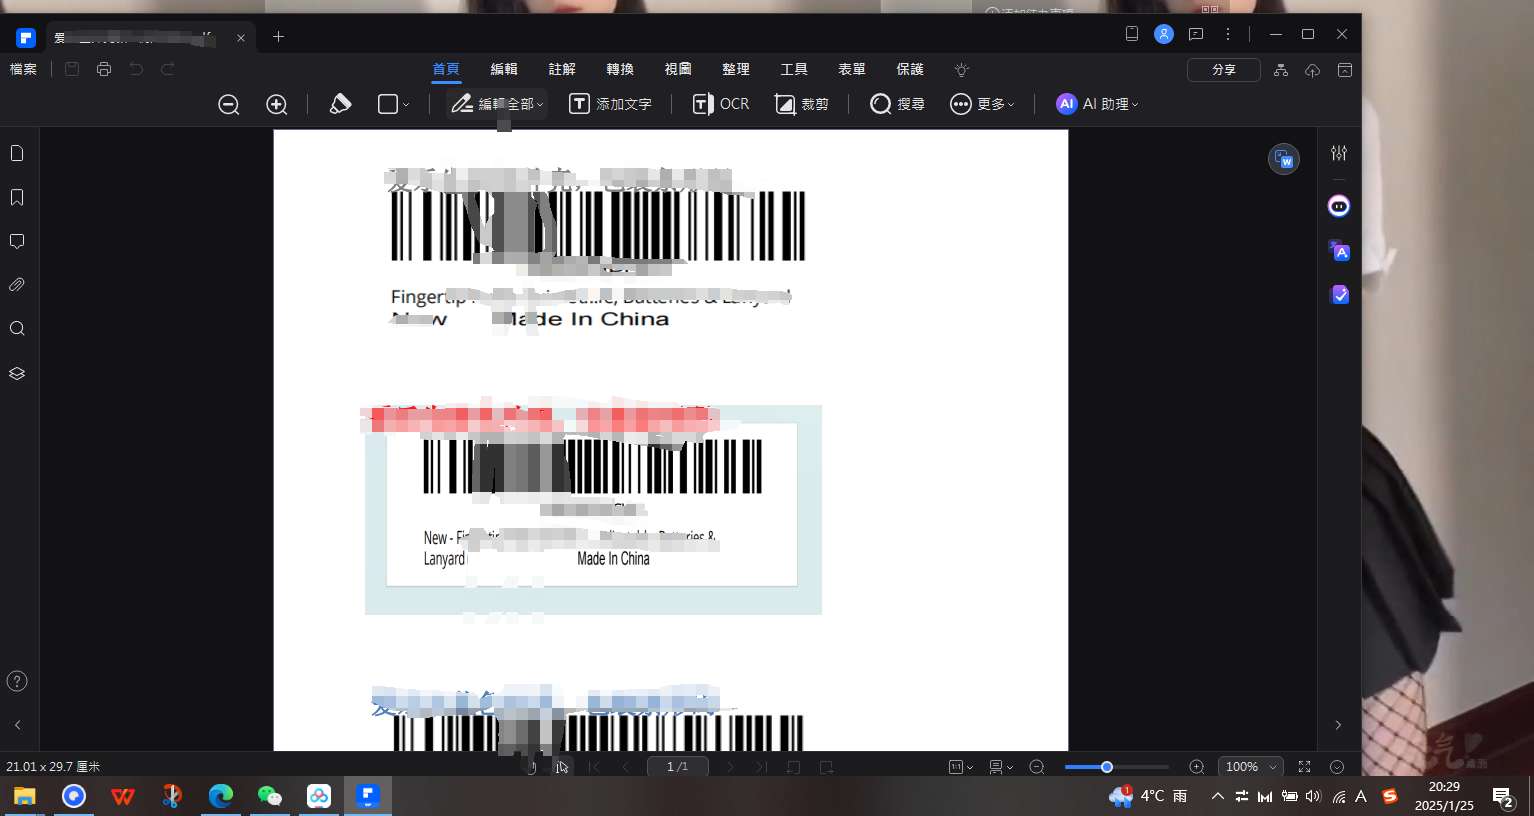Click the floating convert-to-Word button
Screen dimensions: 1534x816
coord(1284,159)
